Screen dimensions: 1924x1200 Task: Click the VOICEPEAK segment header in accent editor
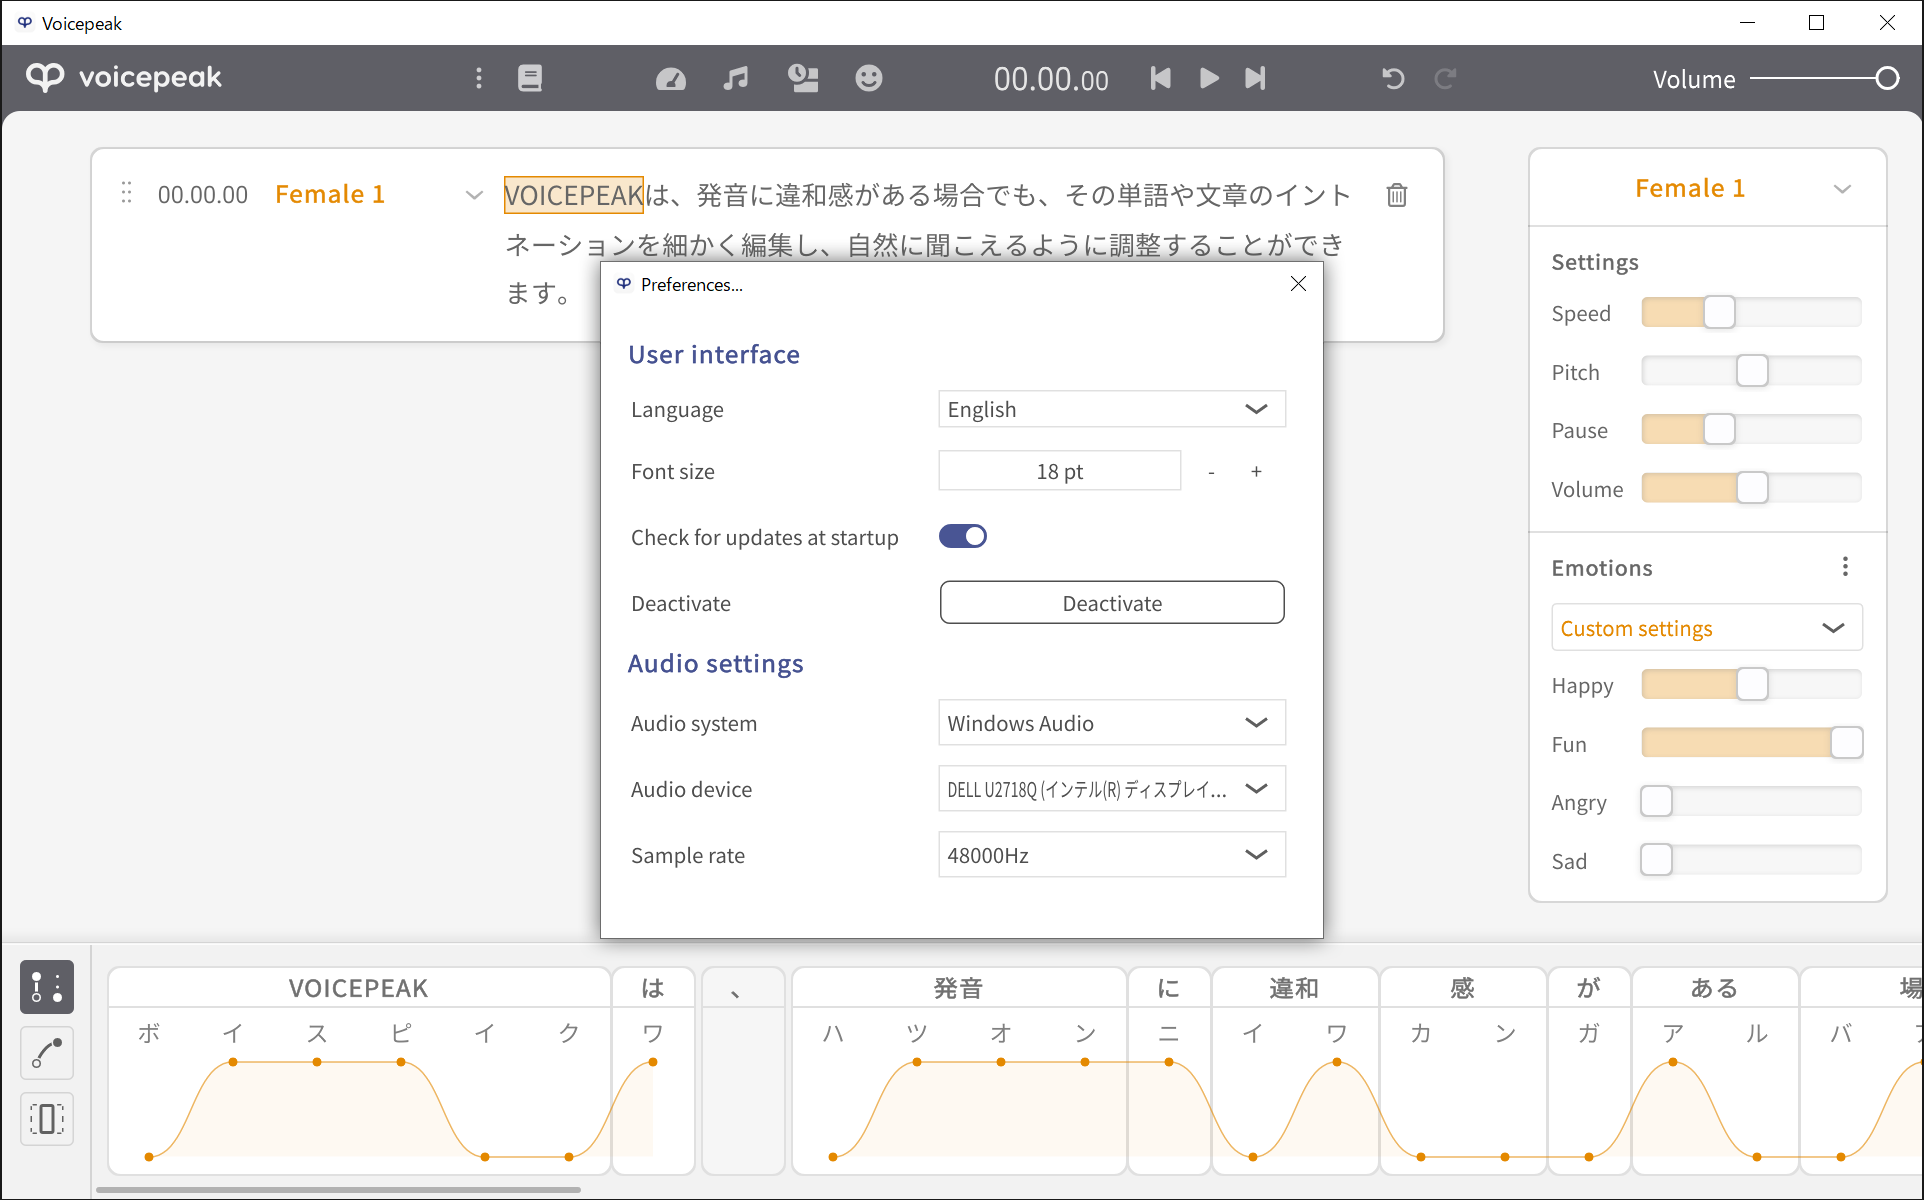358,988
